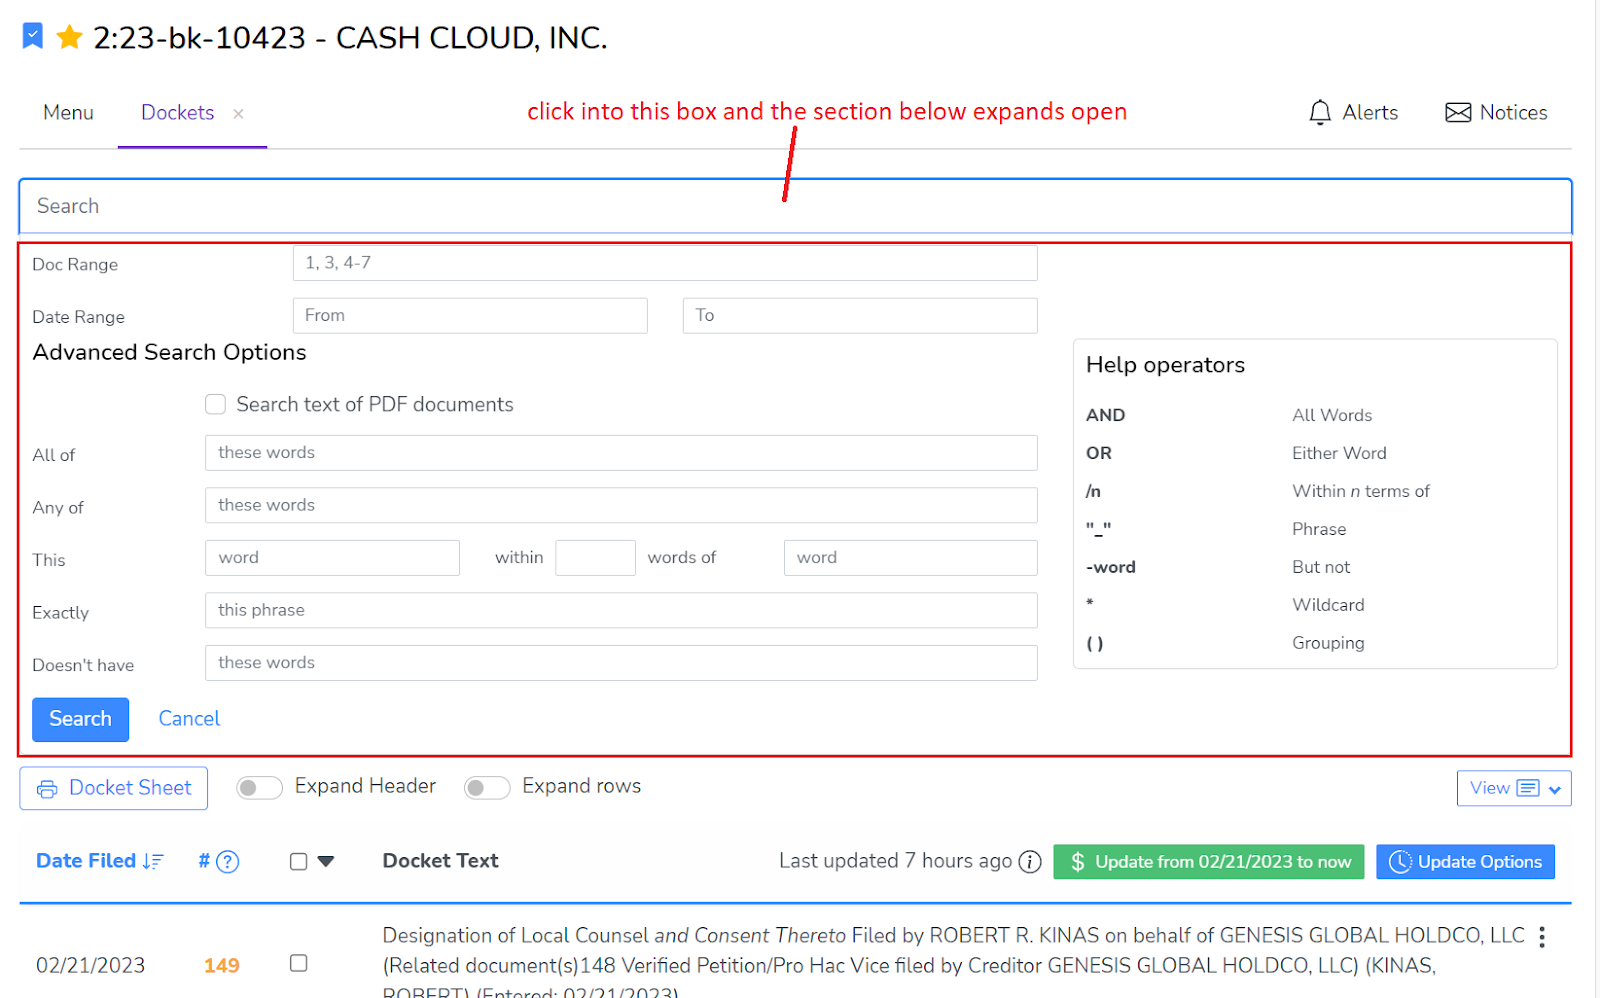Image resolution: width=1600 pixels, height=998 pixels.
Task: Open Alerts via the bell icon
Action: pos(1320,112)
